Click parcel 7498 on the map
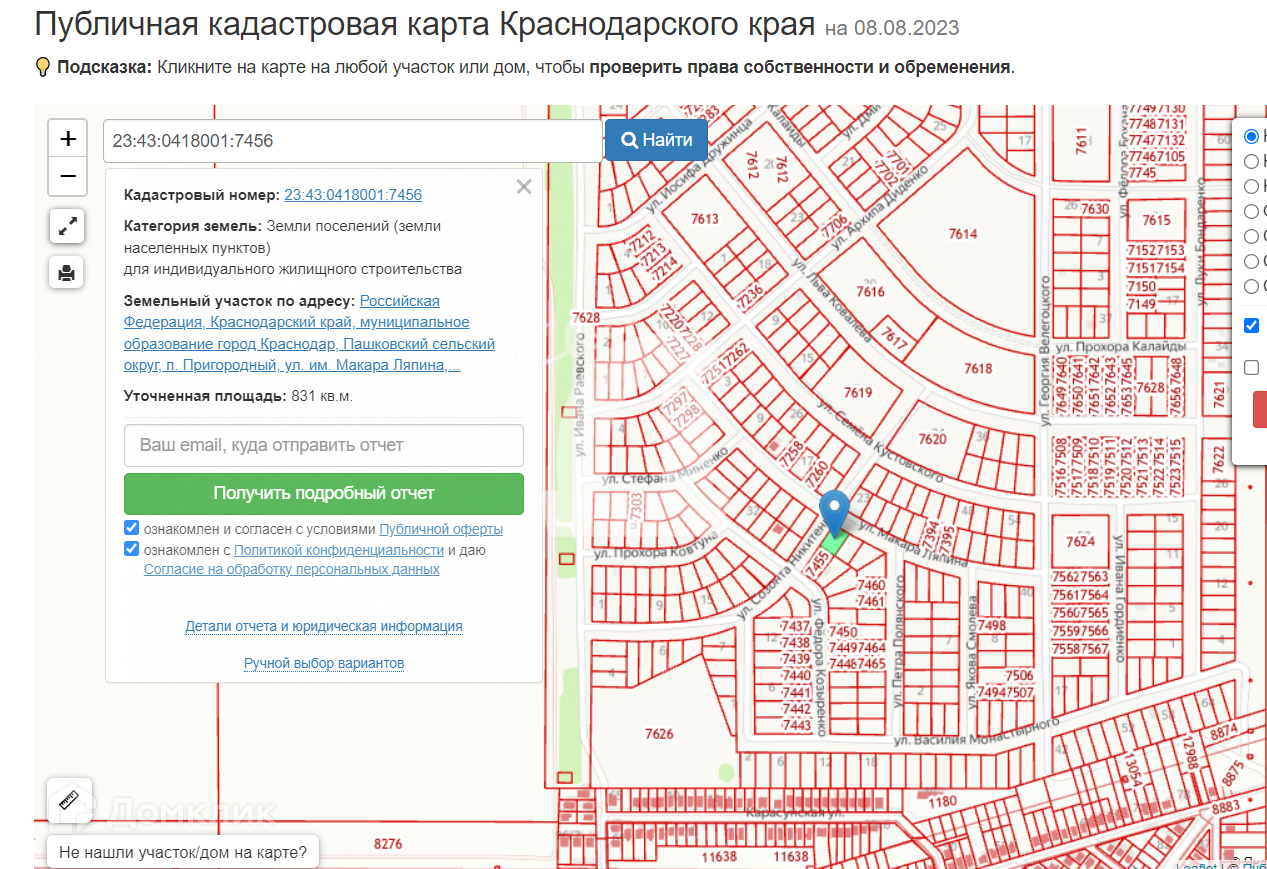 click(x=992, y=626)
